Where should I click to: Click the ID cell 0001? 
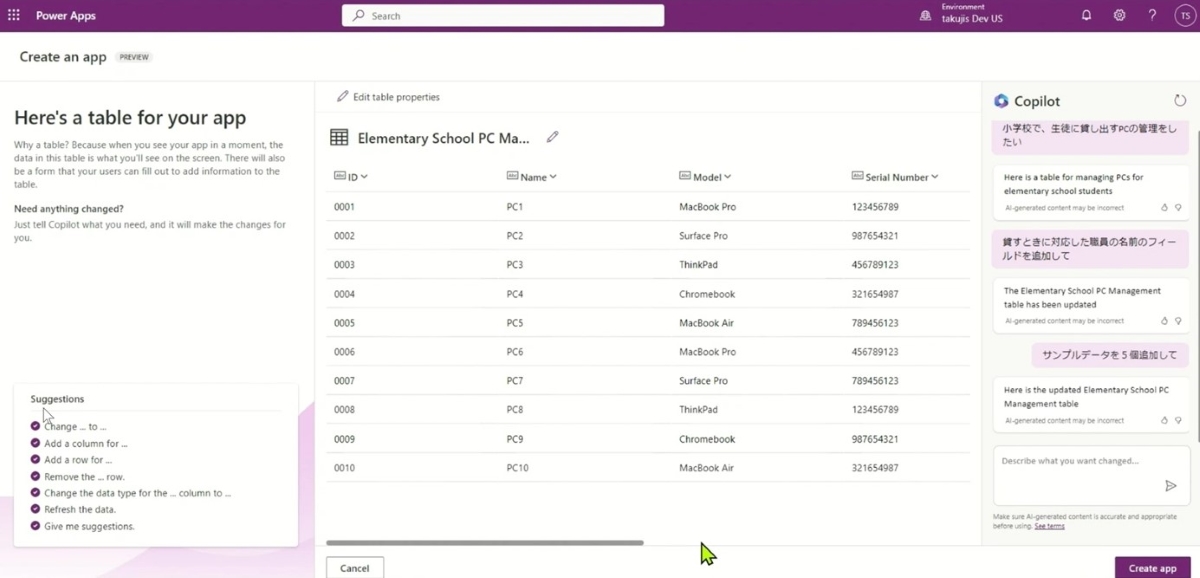coord(344,207)
